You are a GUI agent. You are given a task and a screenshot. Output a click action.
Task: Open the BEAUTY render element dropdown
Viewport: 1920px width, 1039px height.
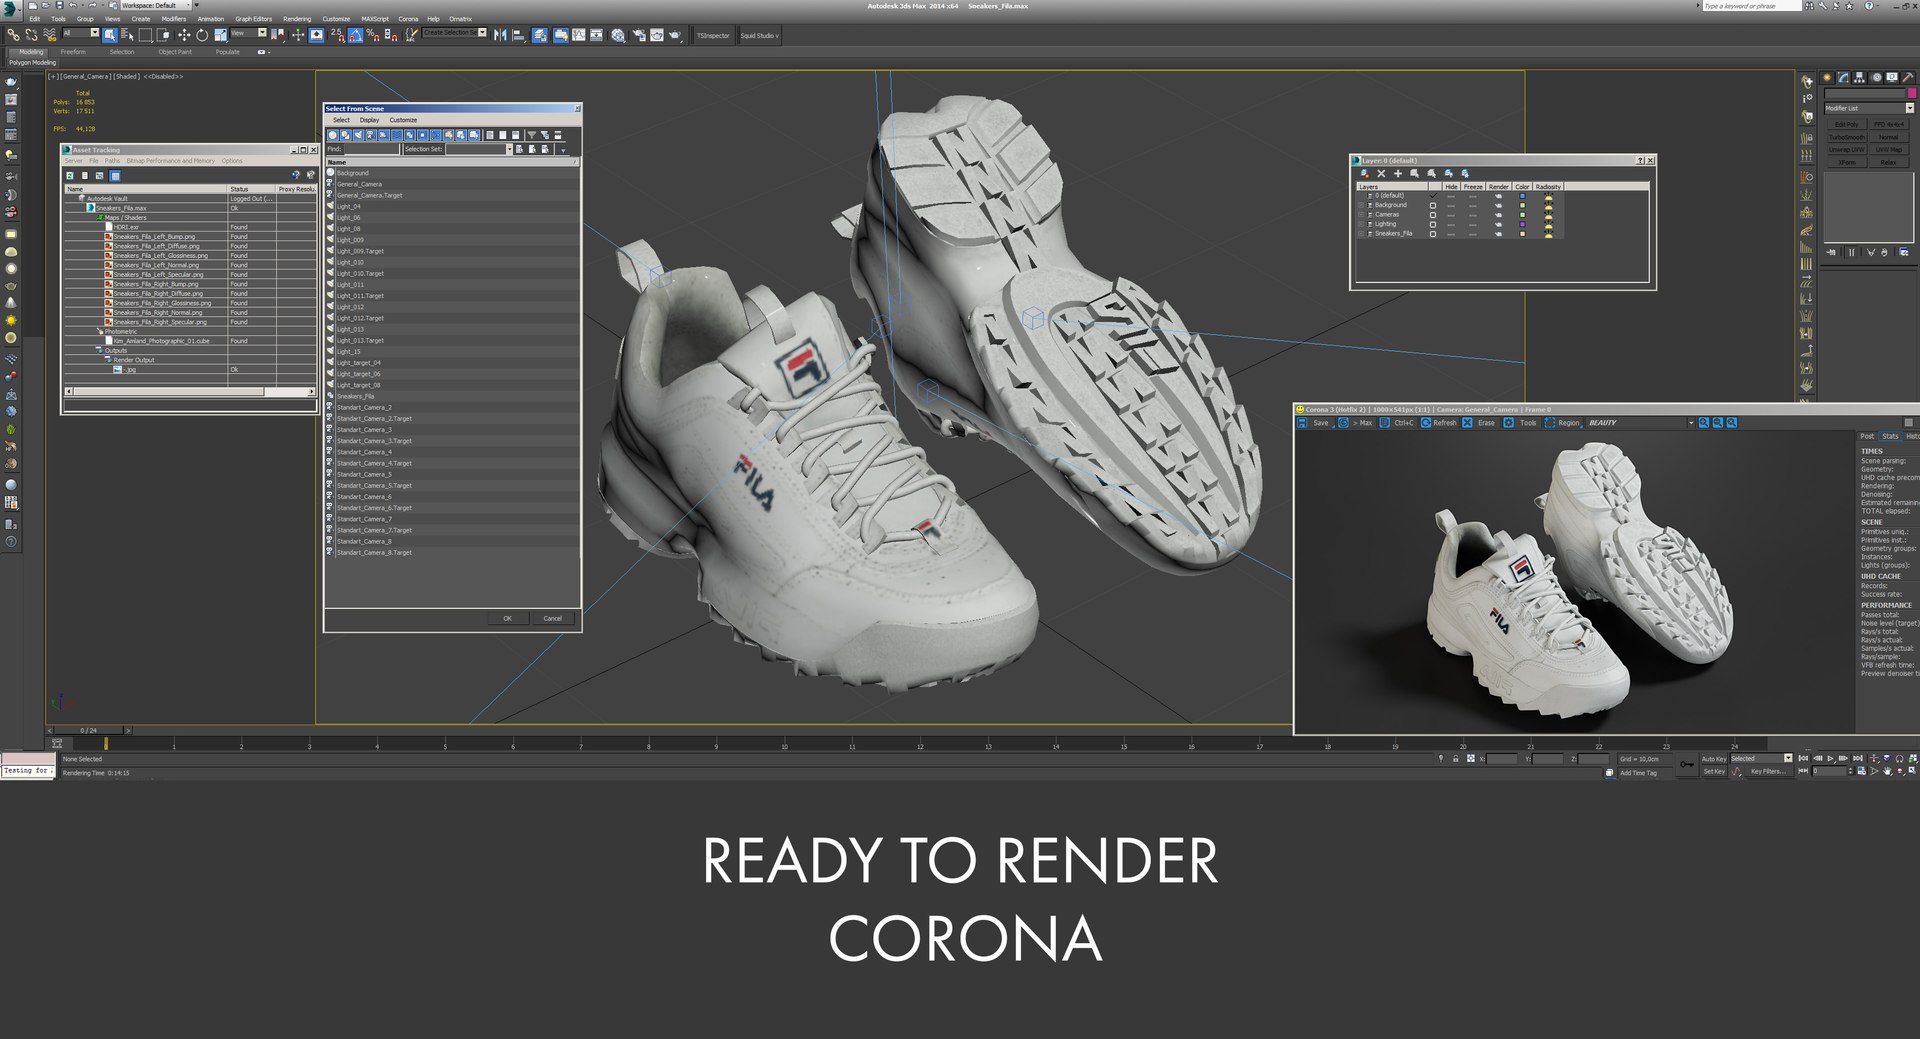[x=1640, y=423]
